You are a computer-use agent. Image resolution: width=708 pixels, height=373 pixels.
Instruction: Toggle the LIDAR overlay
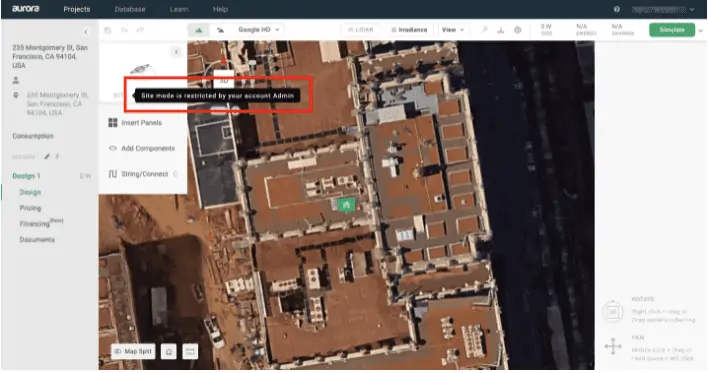point(360,30)
